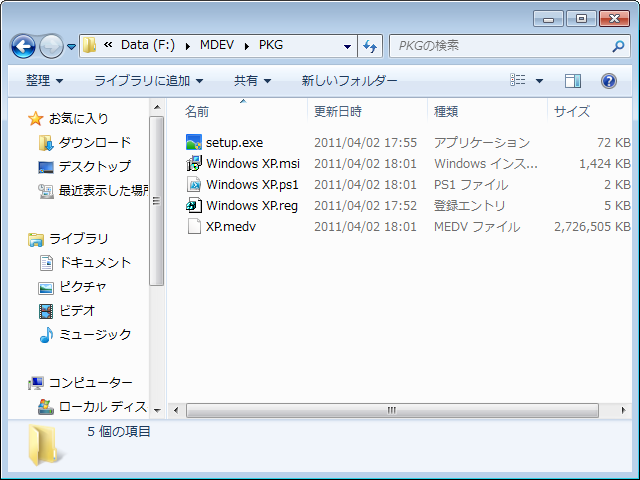Click the refresh button beside address bar
This screenshot has height=480, width=640.
click(x=370, y=46)
